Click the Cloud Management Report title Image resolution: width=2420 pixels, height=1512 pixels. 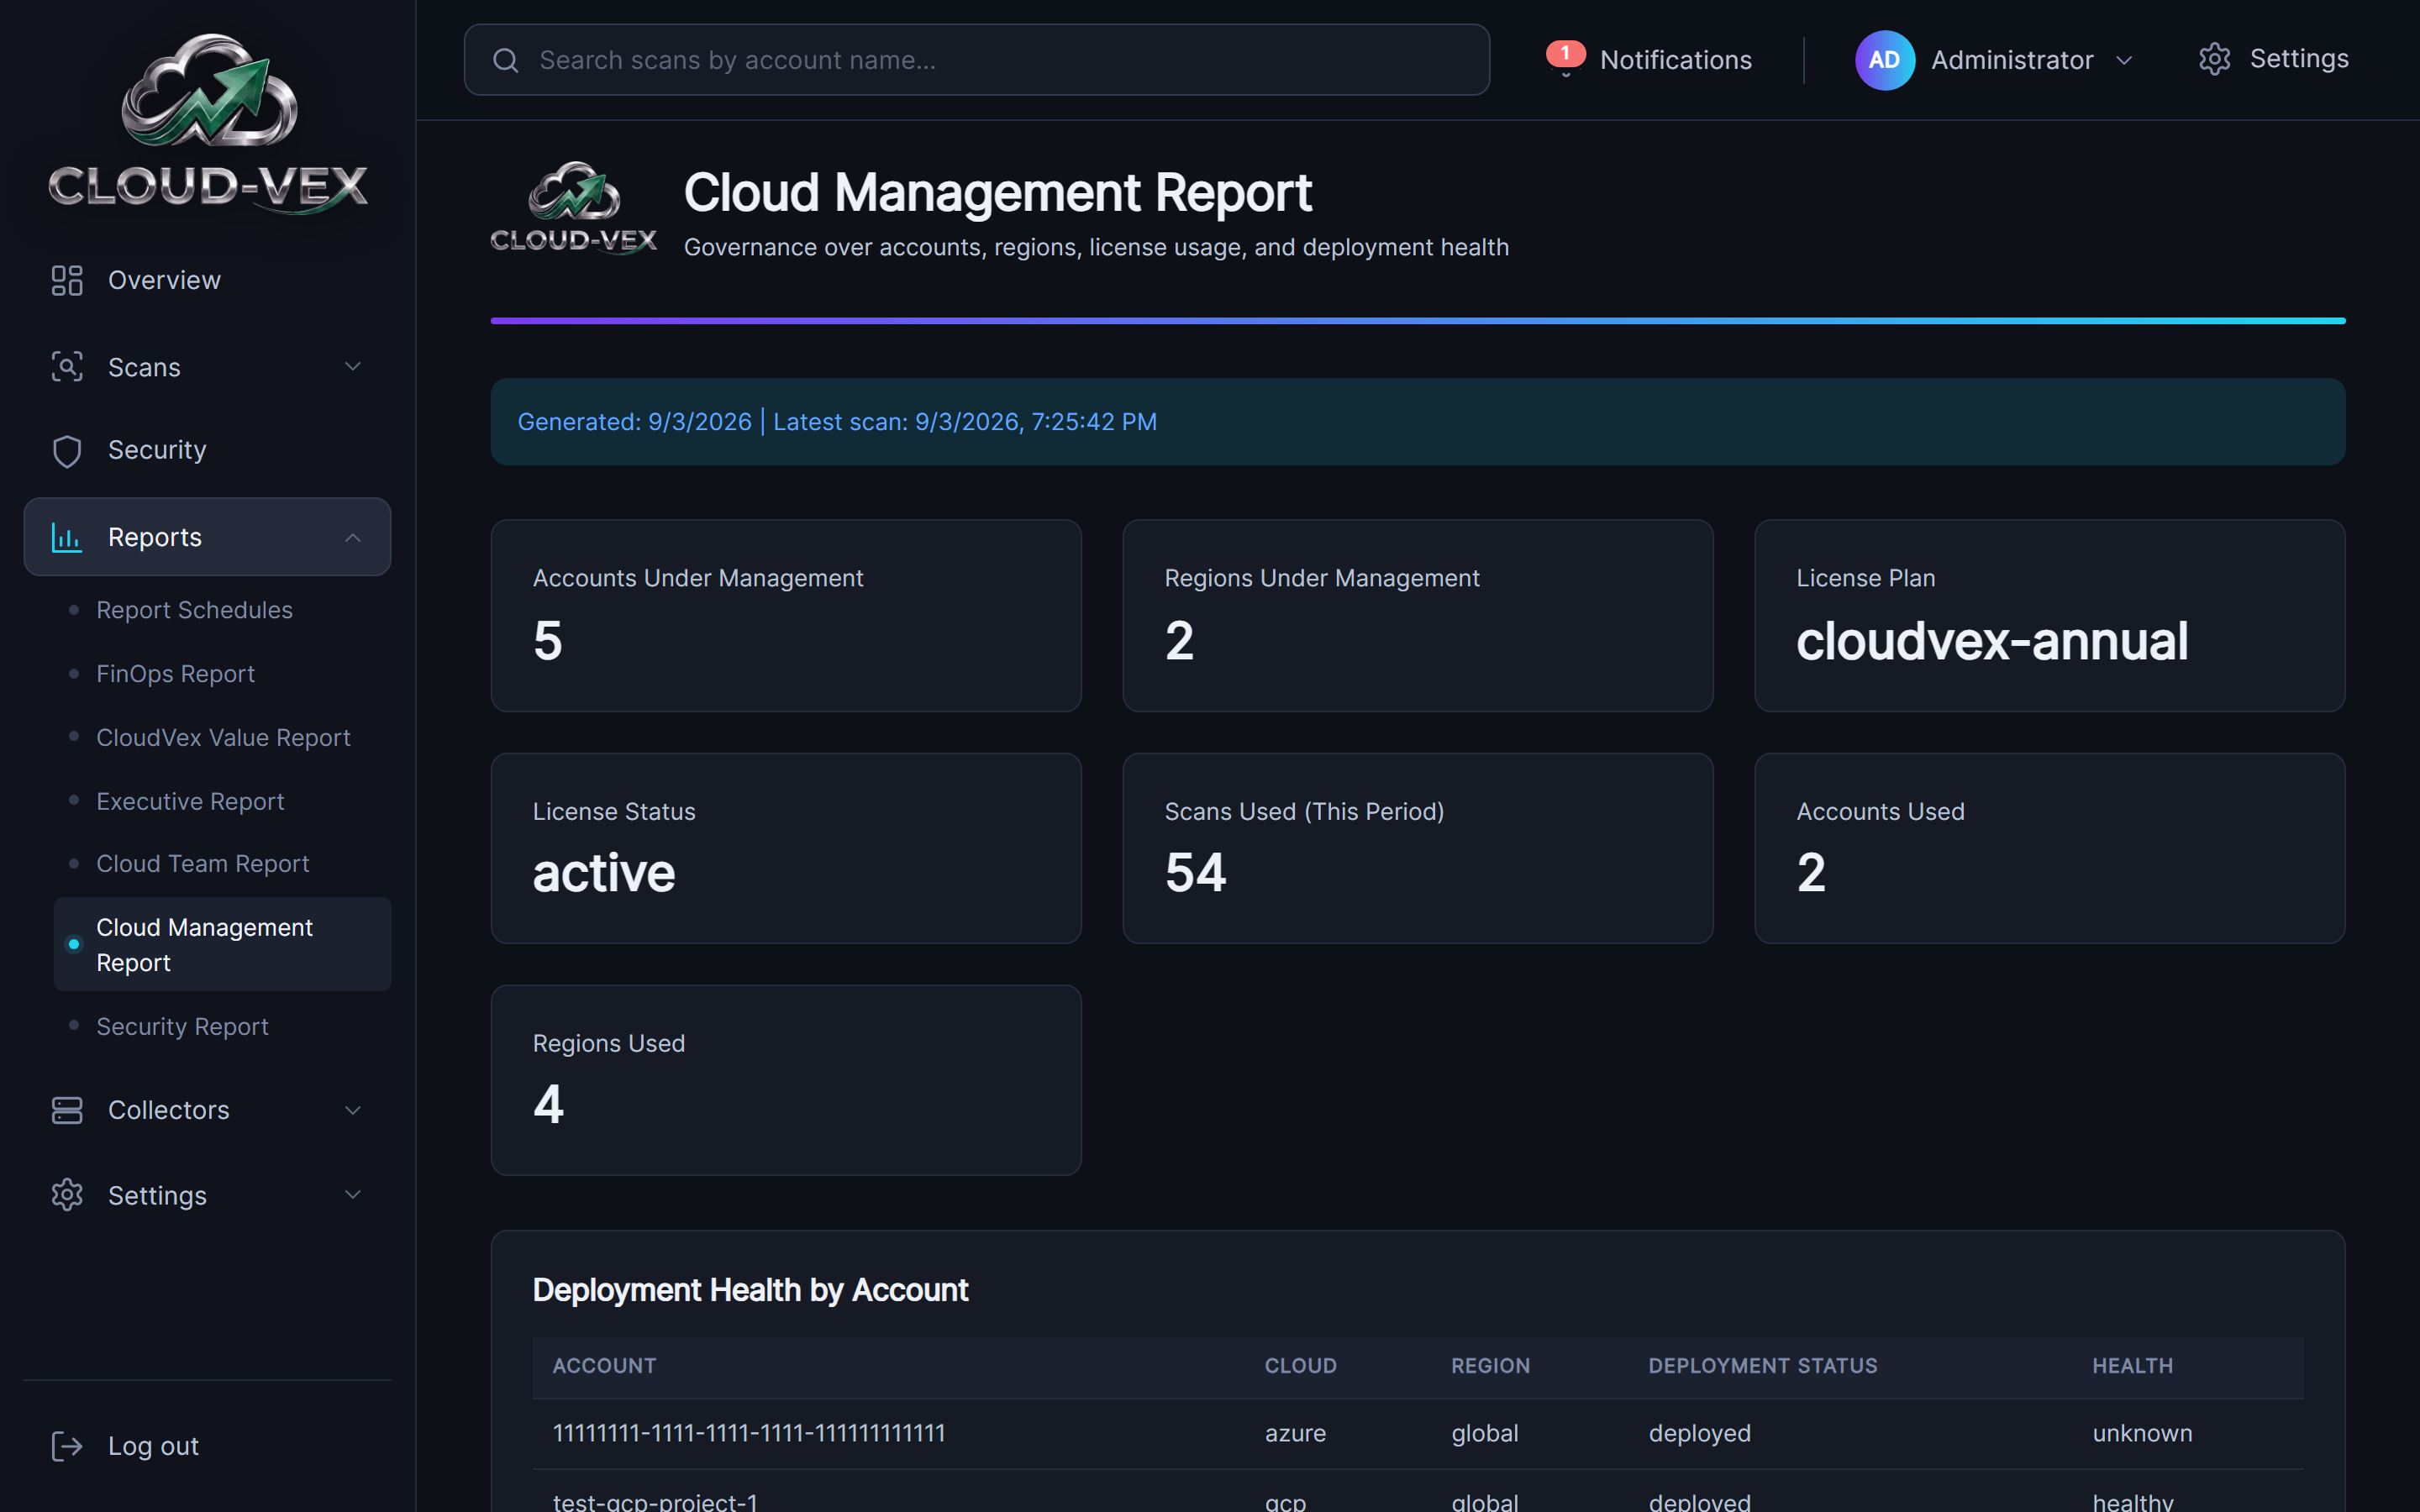(997, 192)
